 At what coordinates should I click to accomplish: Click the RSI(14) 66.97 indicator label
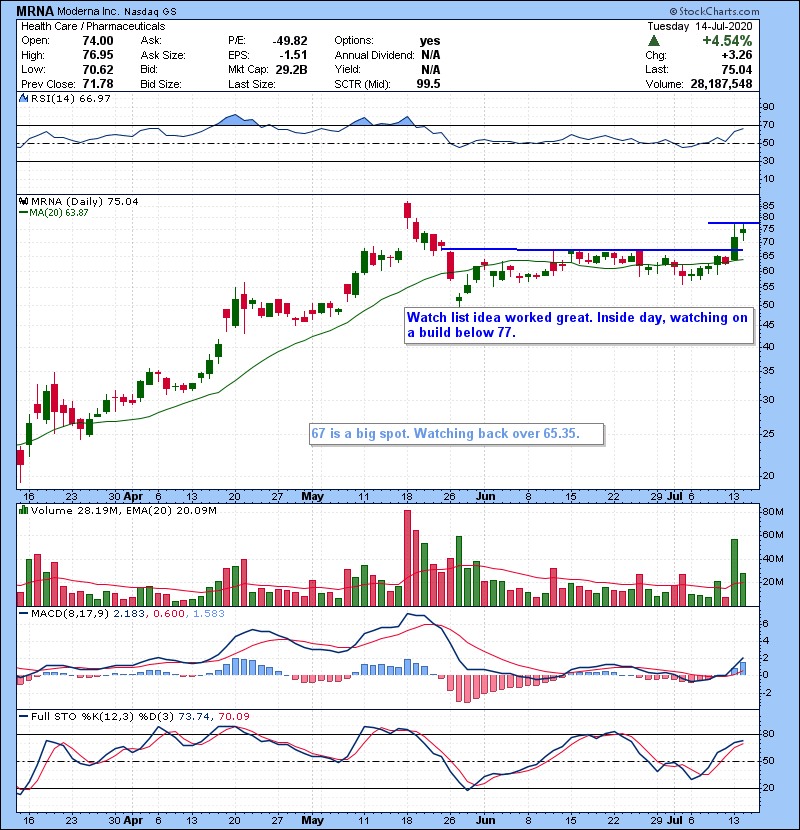click(70, 98)
